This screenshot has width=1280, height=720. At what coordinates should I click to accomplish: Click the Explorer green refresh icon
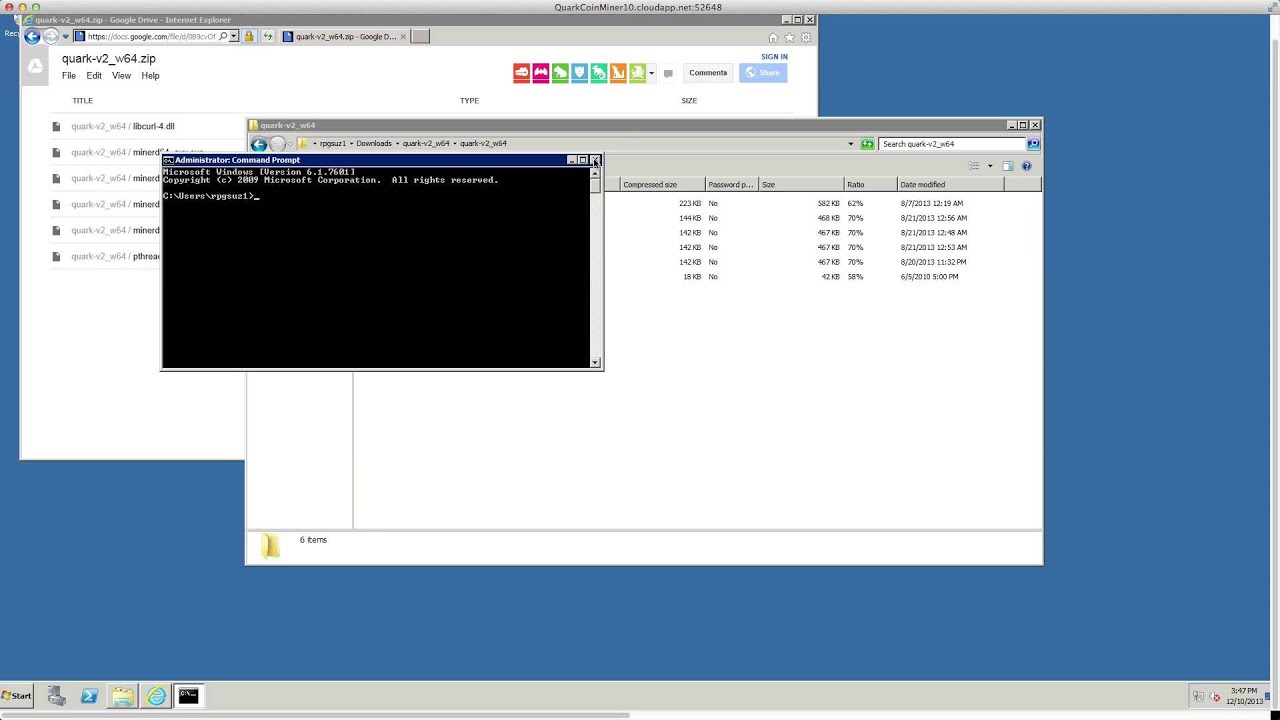click(867, 144)
